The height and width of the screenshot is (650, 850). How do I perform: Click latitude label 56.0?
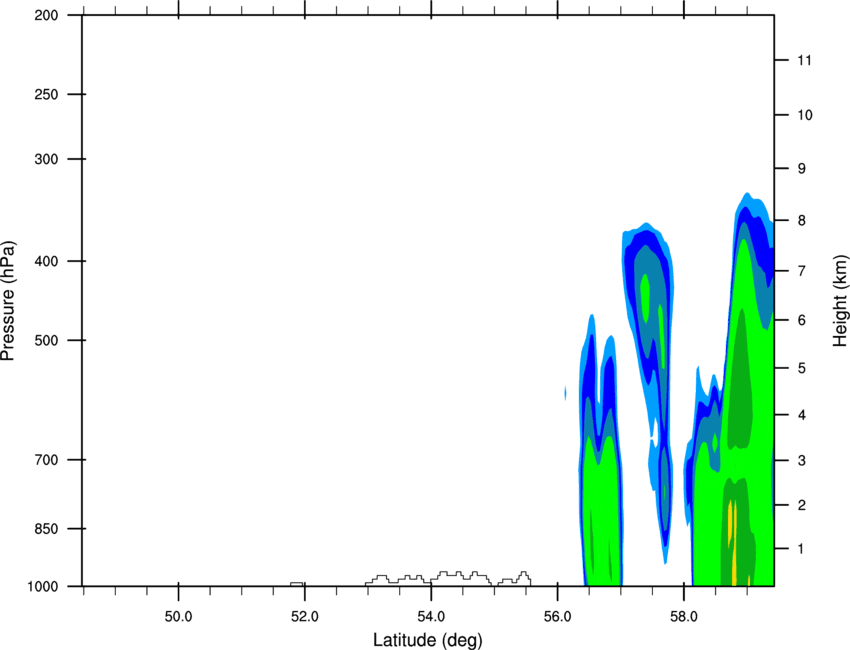[558, 617]
